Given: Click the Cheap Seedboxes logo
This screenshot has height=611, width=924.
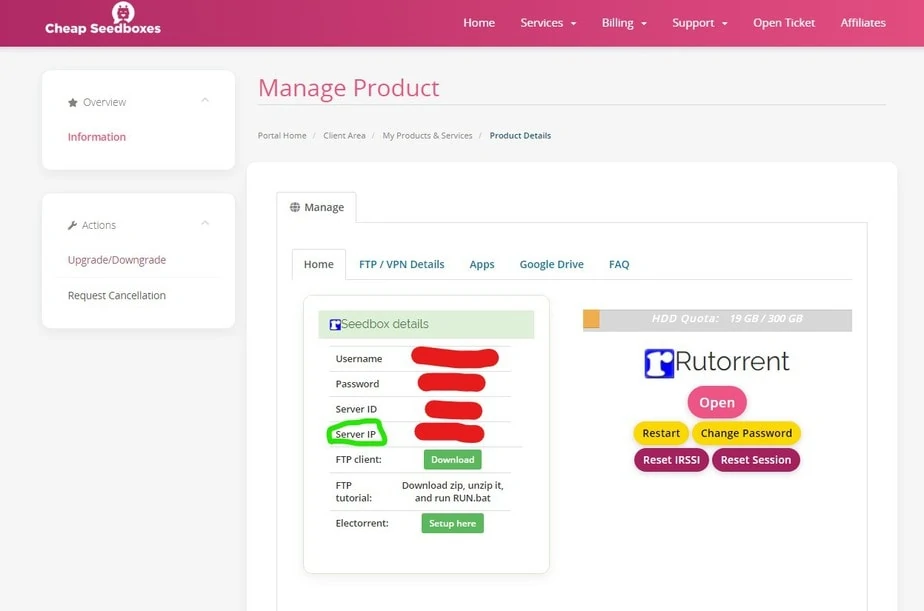Looking at the screenshot, I should [103, 20].
